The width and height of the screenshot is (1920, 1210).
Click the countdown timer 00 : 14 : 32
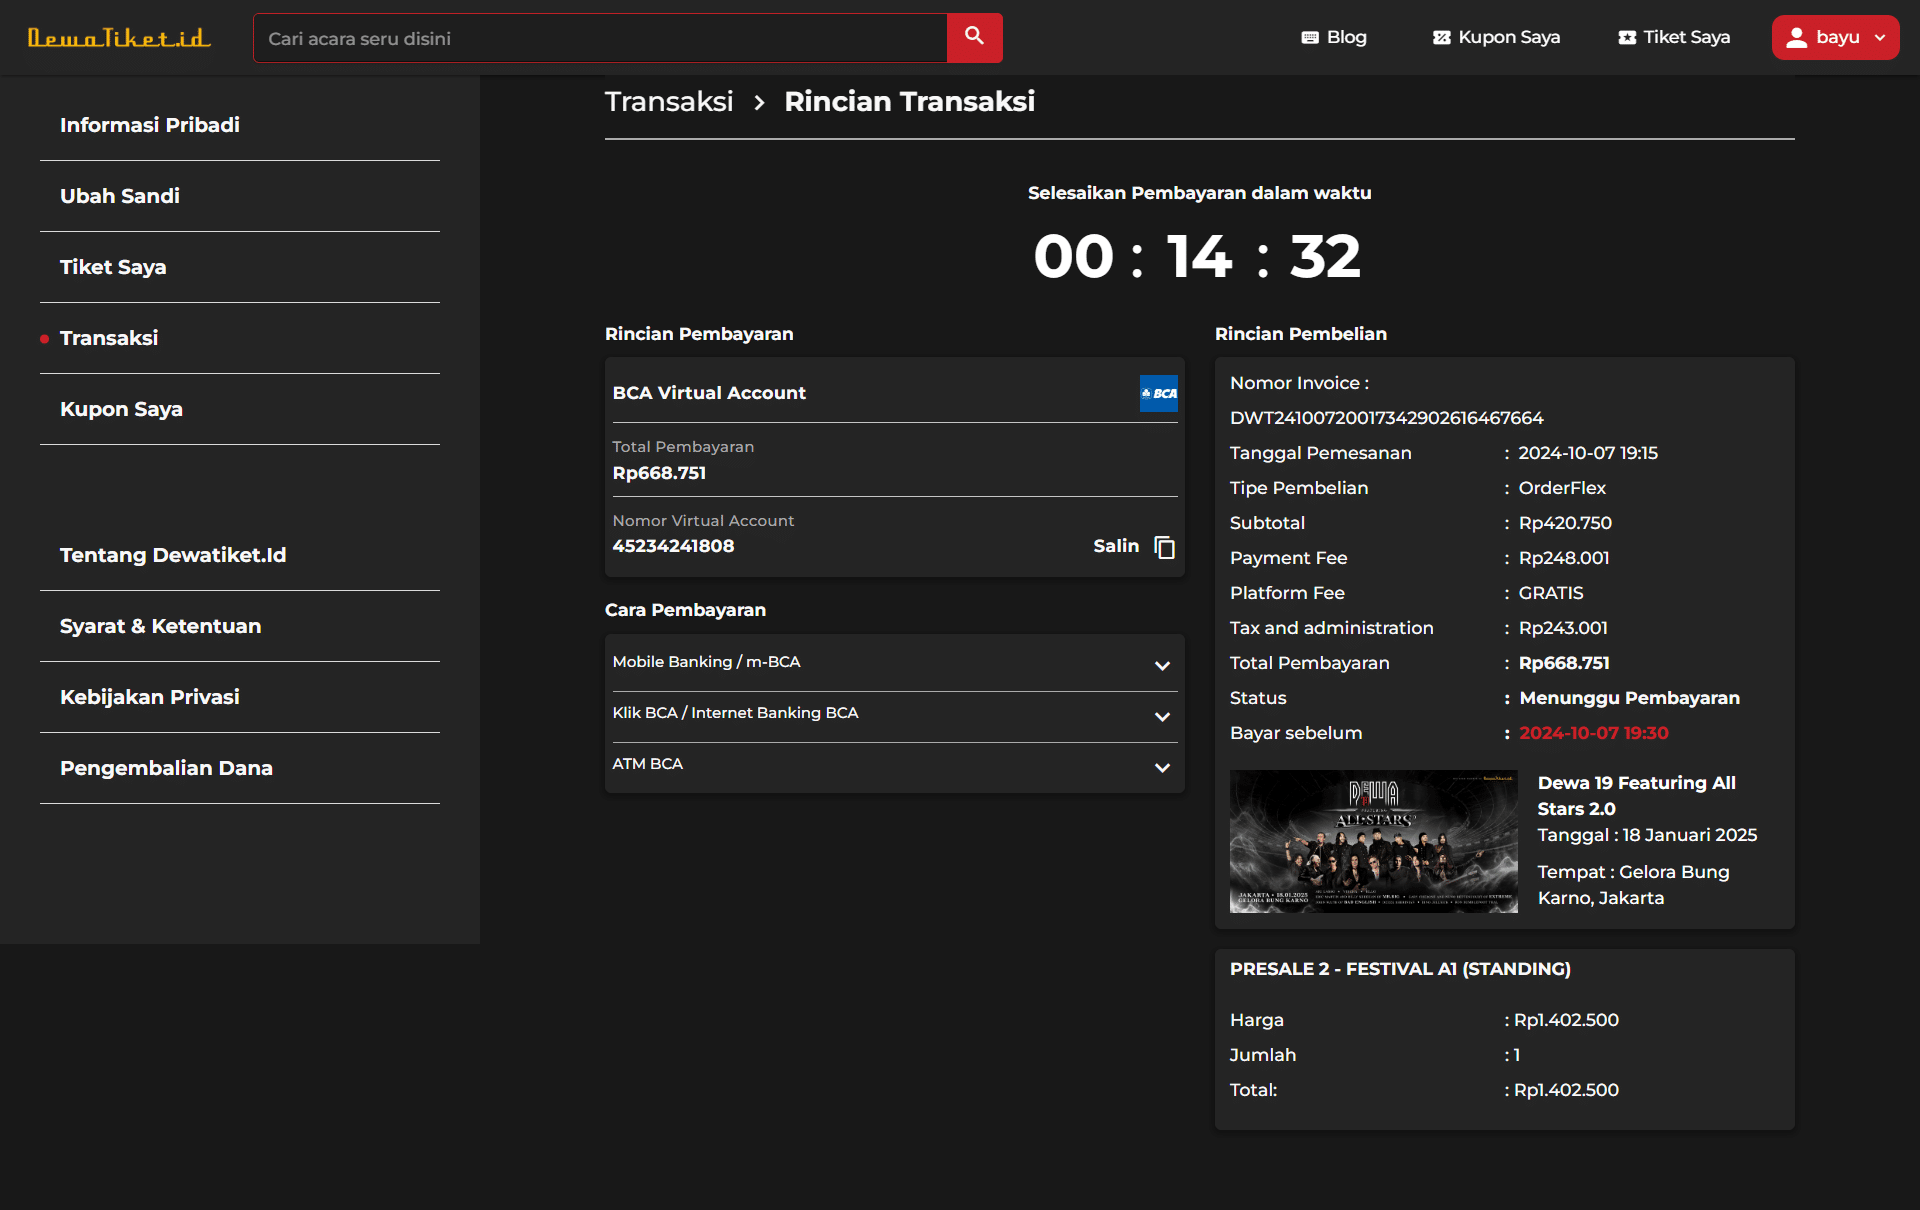pyautogui.click(x=1198, y=256)
